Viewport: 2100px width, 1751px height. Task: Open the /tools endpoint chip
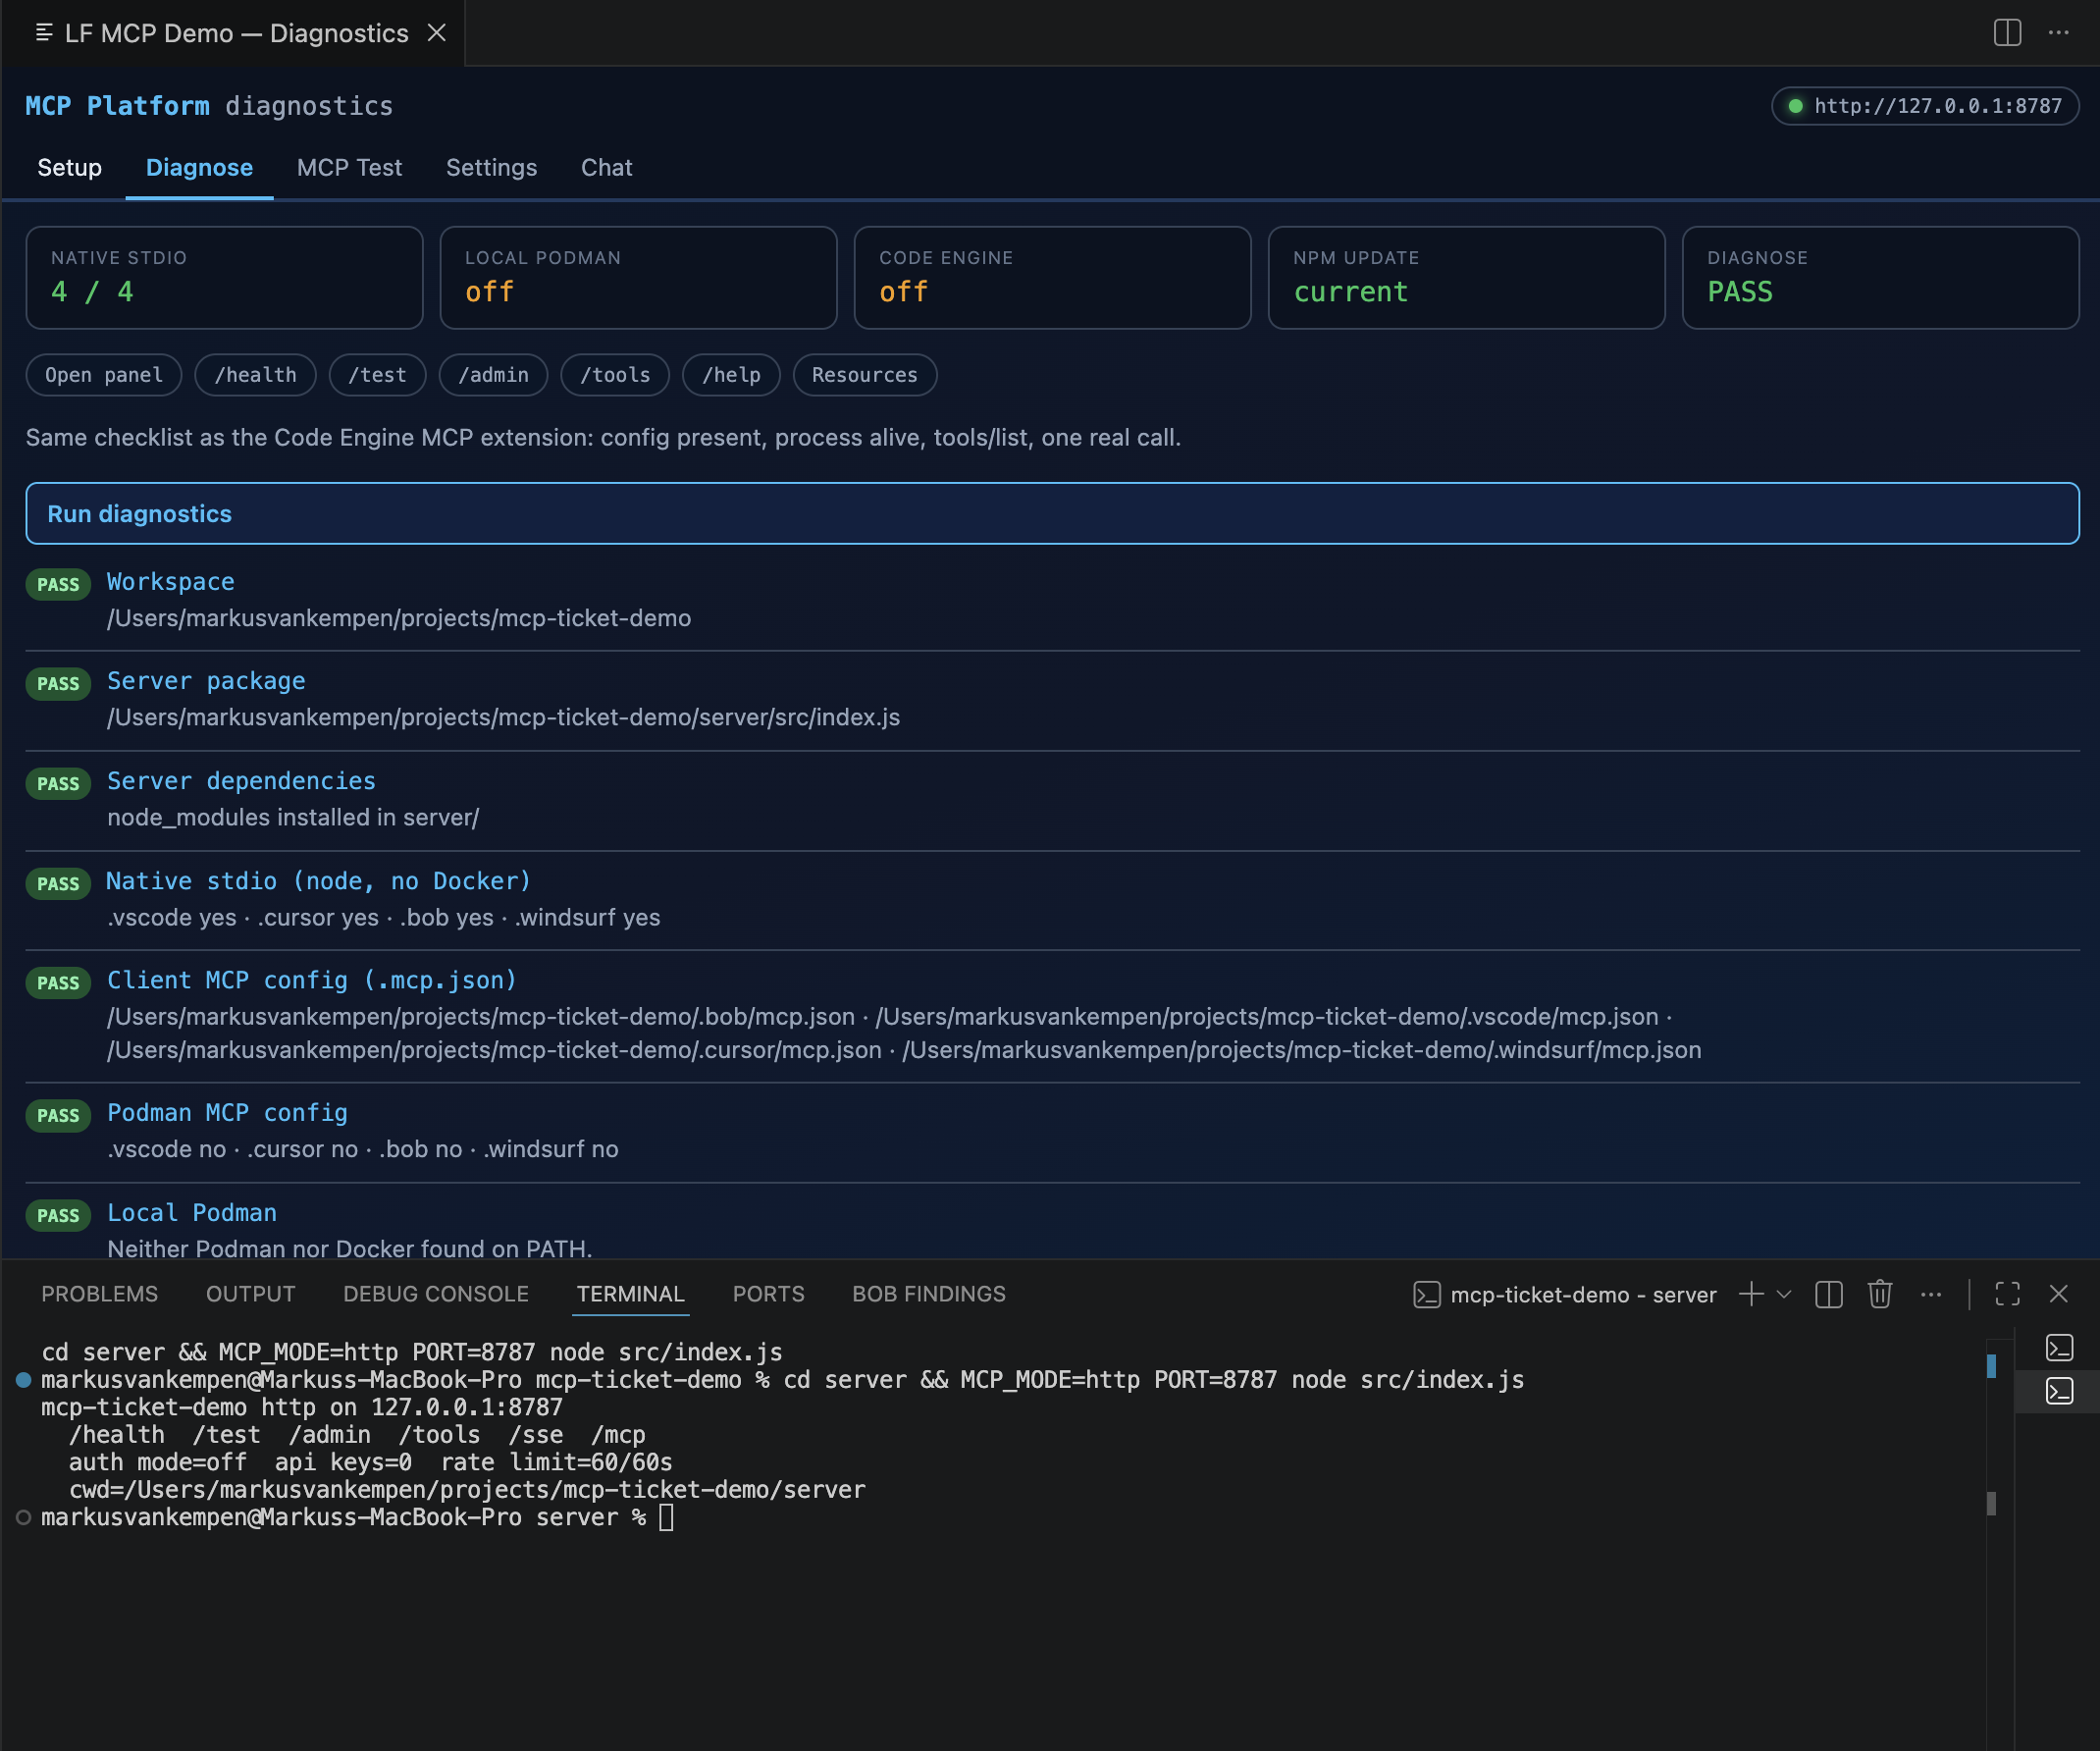pos(615,375)
